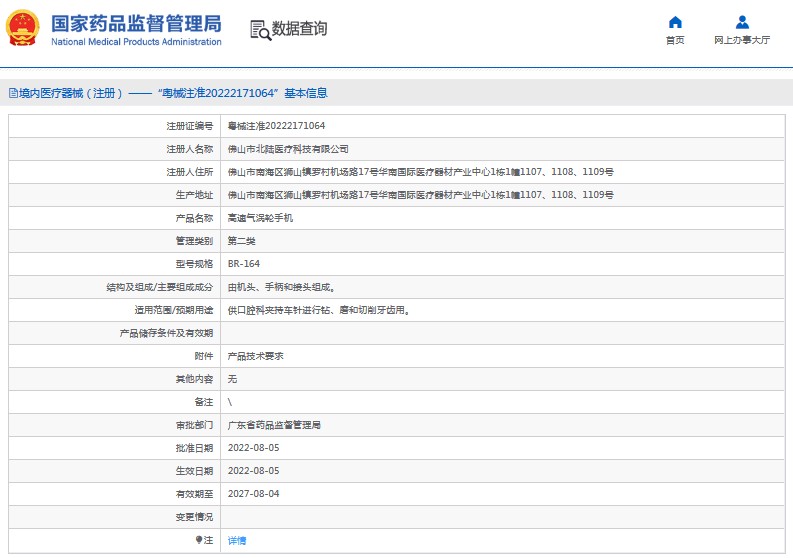Click the 国家药品监督管理局 site title
The width and height of the screenshot is (793, 558).
135,23
